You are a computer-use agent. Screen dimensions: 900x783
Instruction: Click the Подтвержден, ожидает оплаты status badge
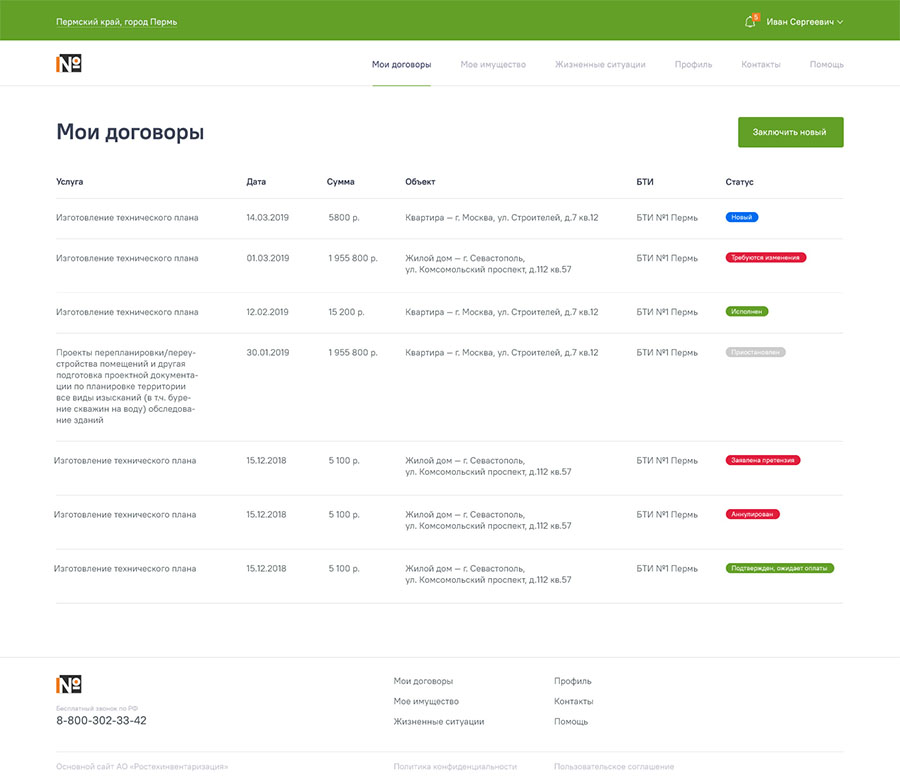point(780,568)
